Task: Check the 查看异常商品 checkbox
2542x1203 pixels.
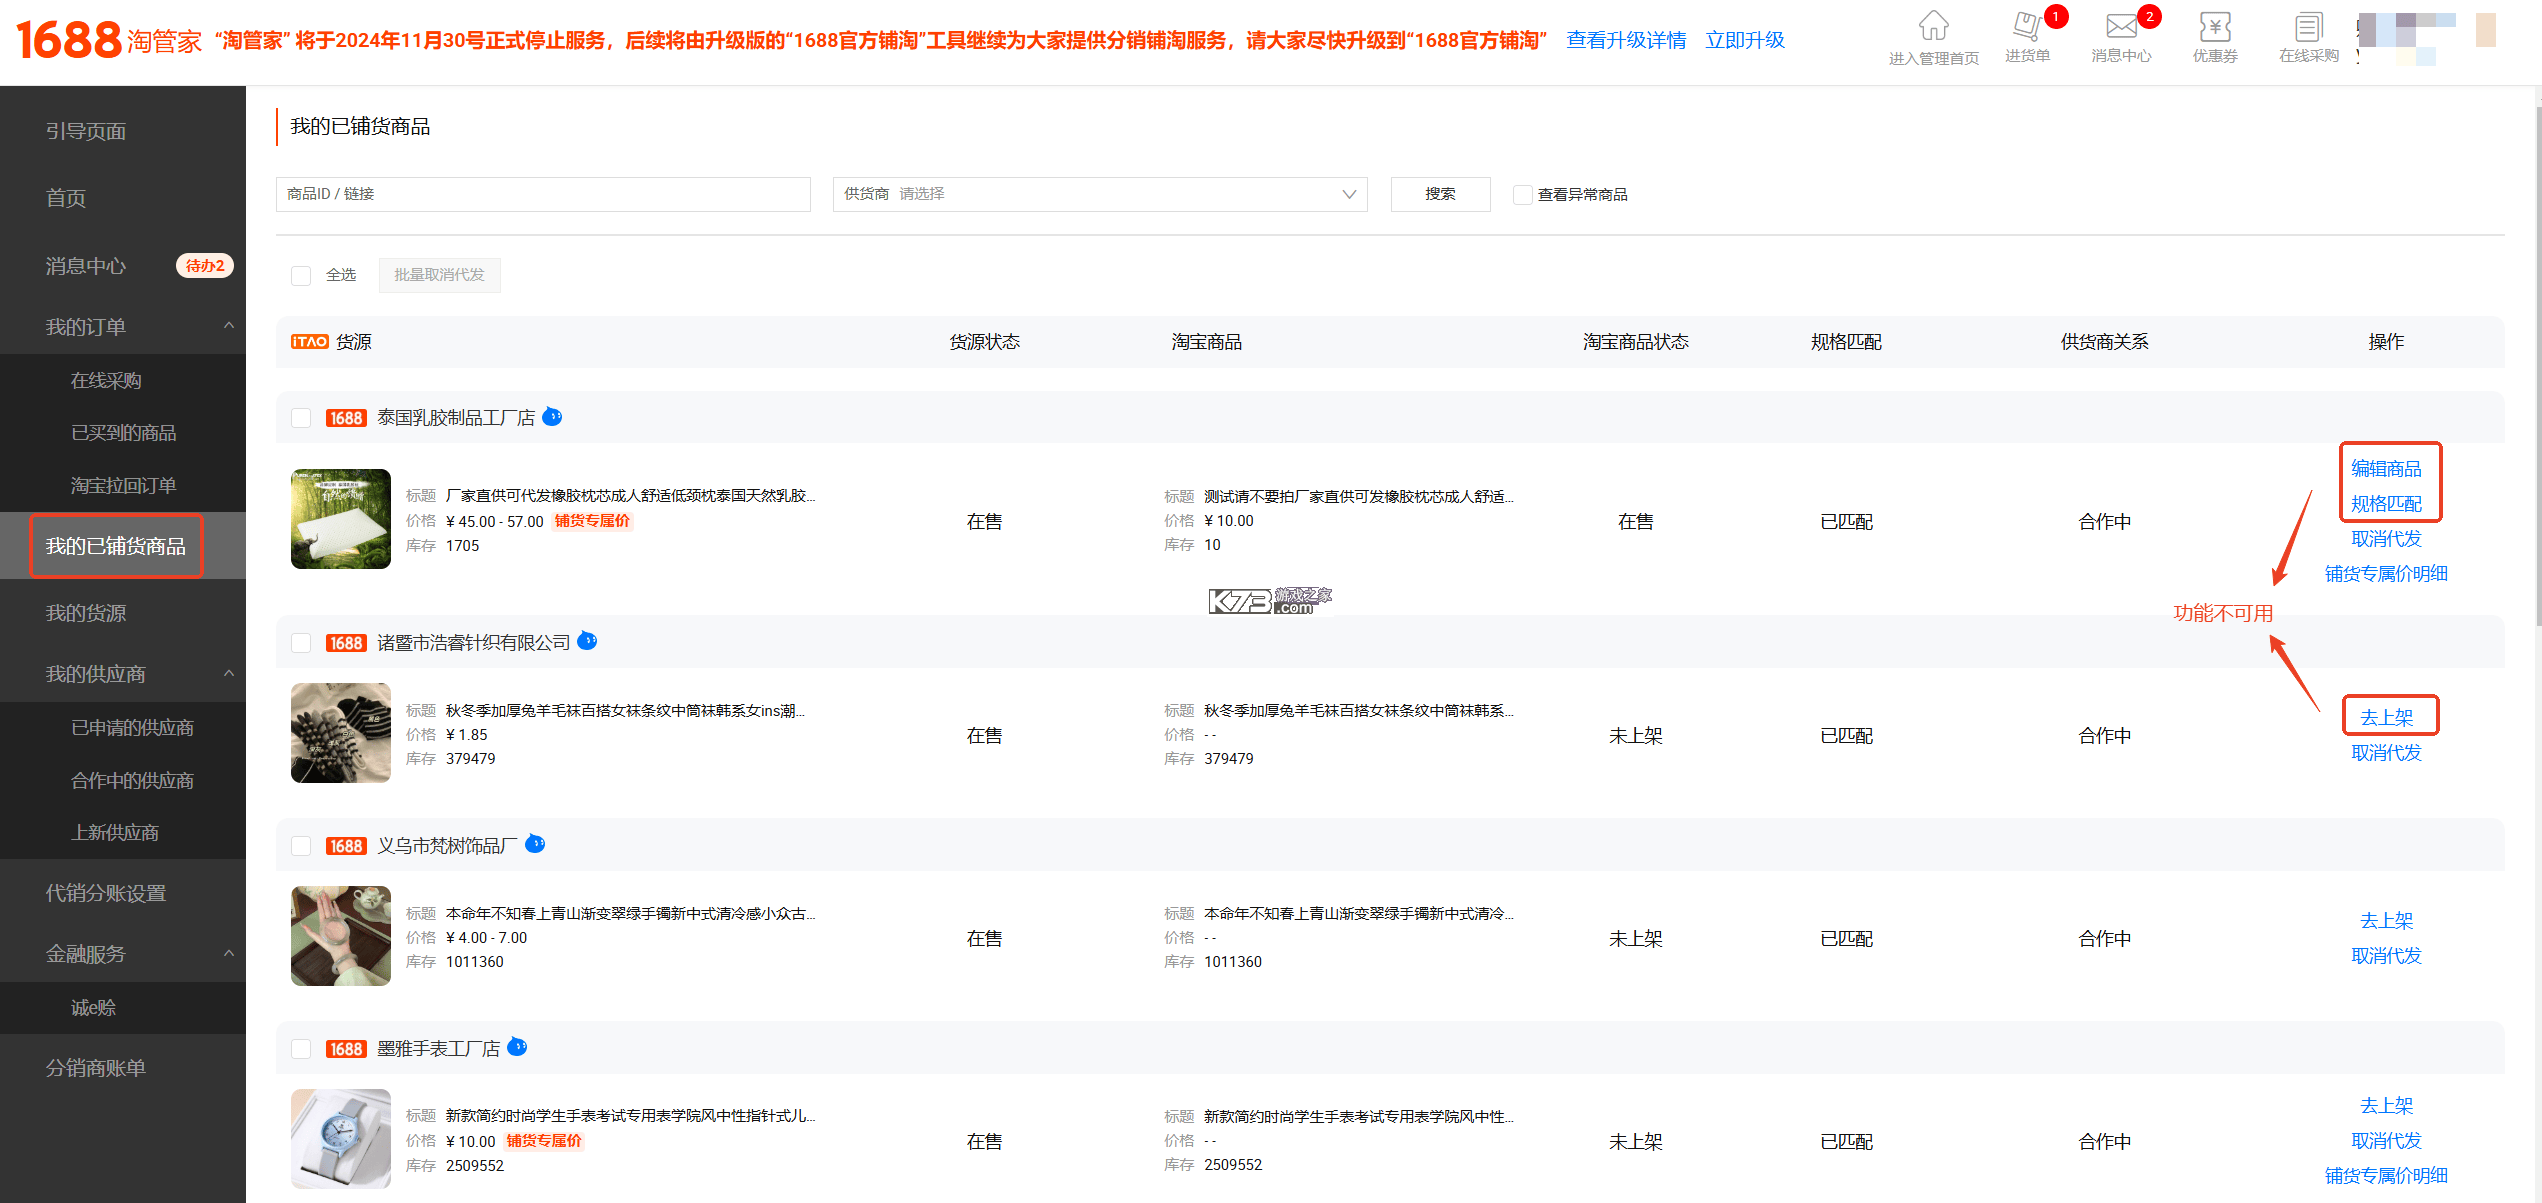Action: click(1522, 195)
